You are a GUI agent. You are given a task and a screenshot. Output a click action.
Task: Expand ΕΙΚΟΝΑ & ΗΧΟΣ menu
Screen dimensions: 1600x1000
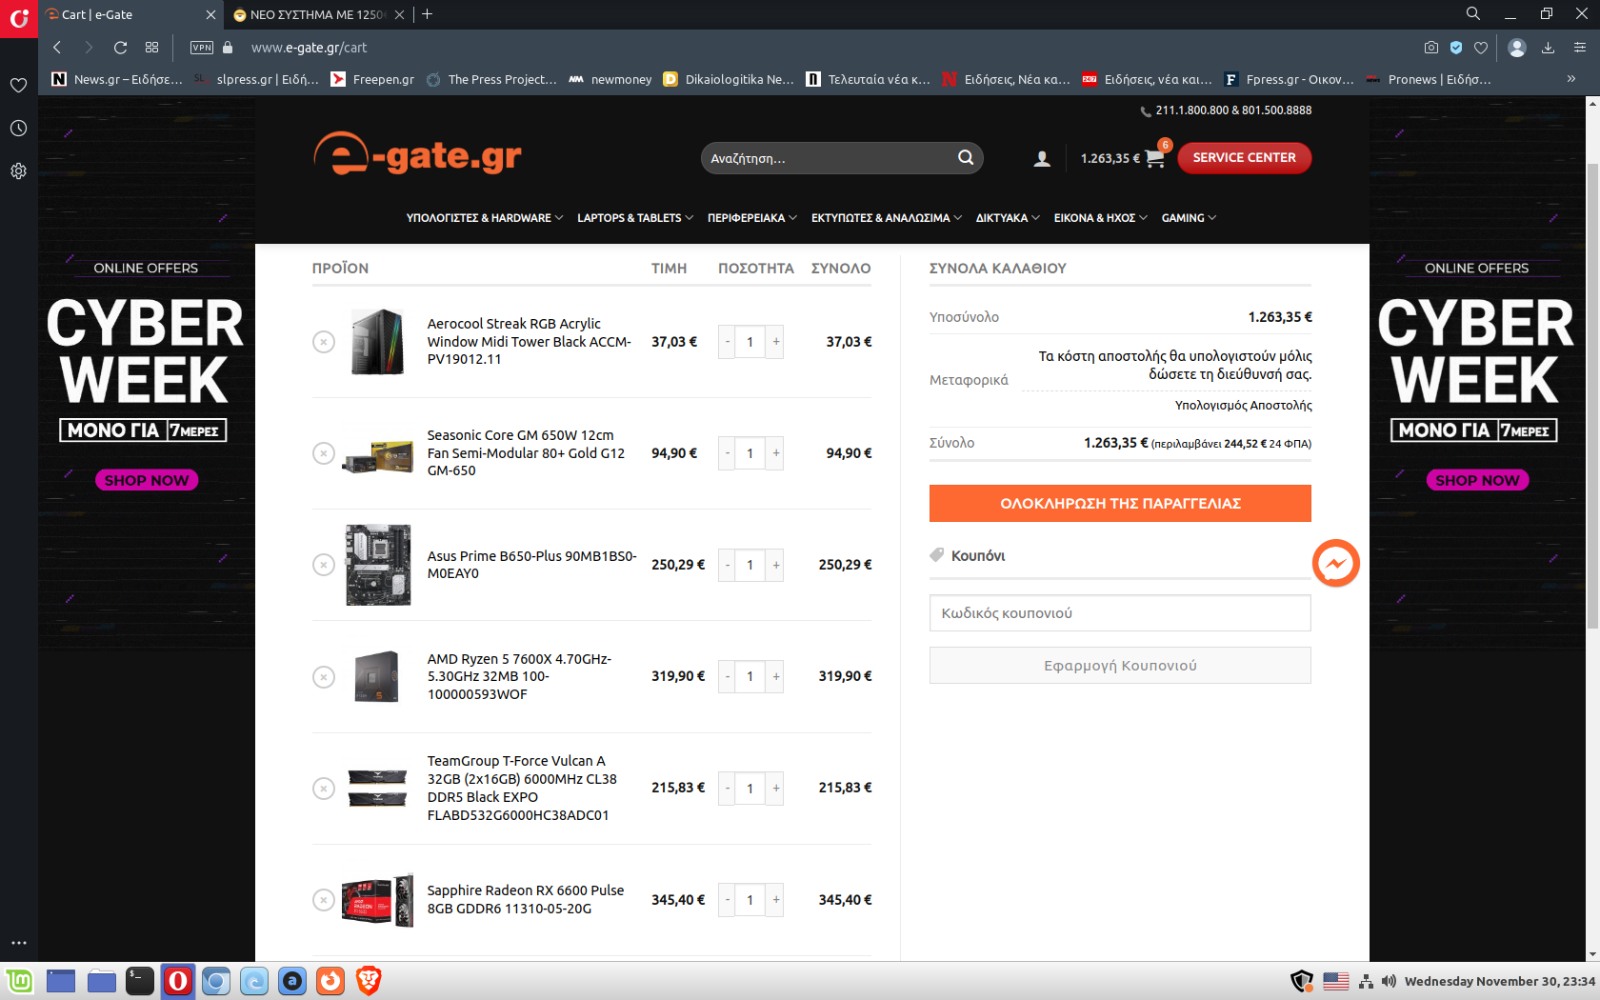(x=1100, y=218)
